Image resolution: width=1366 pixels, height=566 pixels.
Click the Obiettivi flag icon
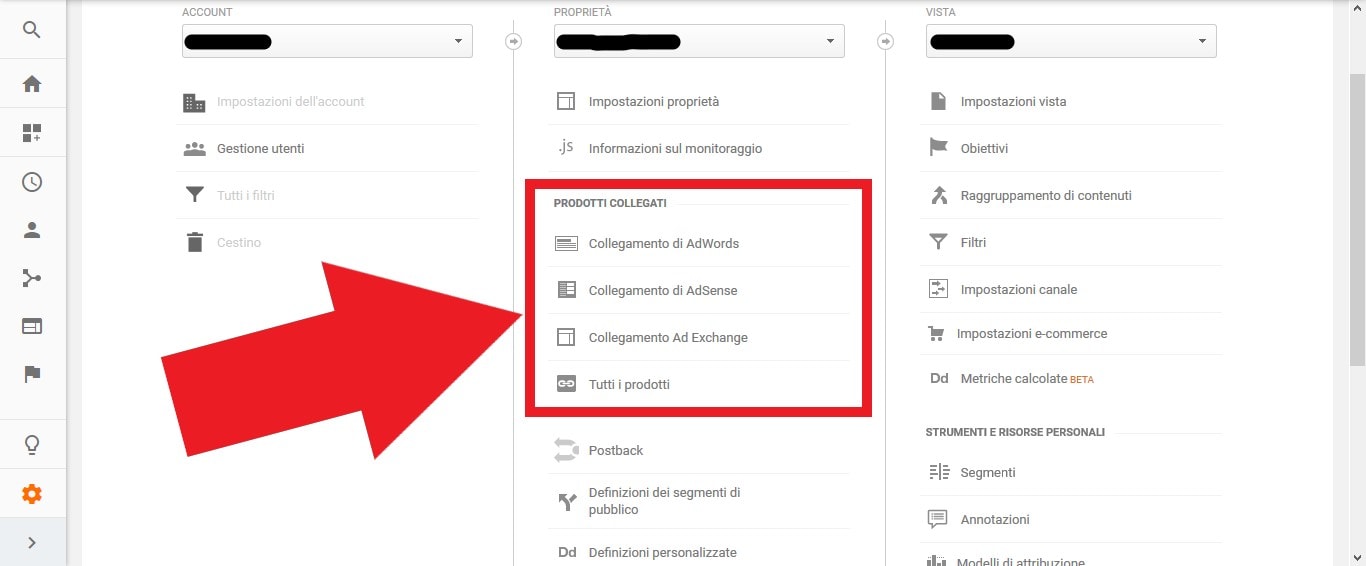click(x=938, y=147)
